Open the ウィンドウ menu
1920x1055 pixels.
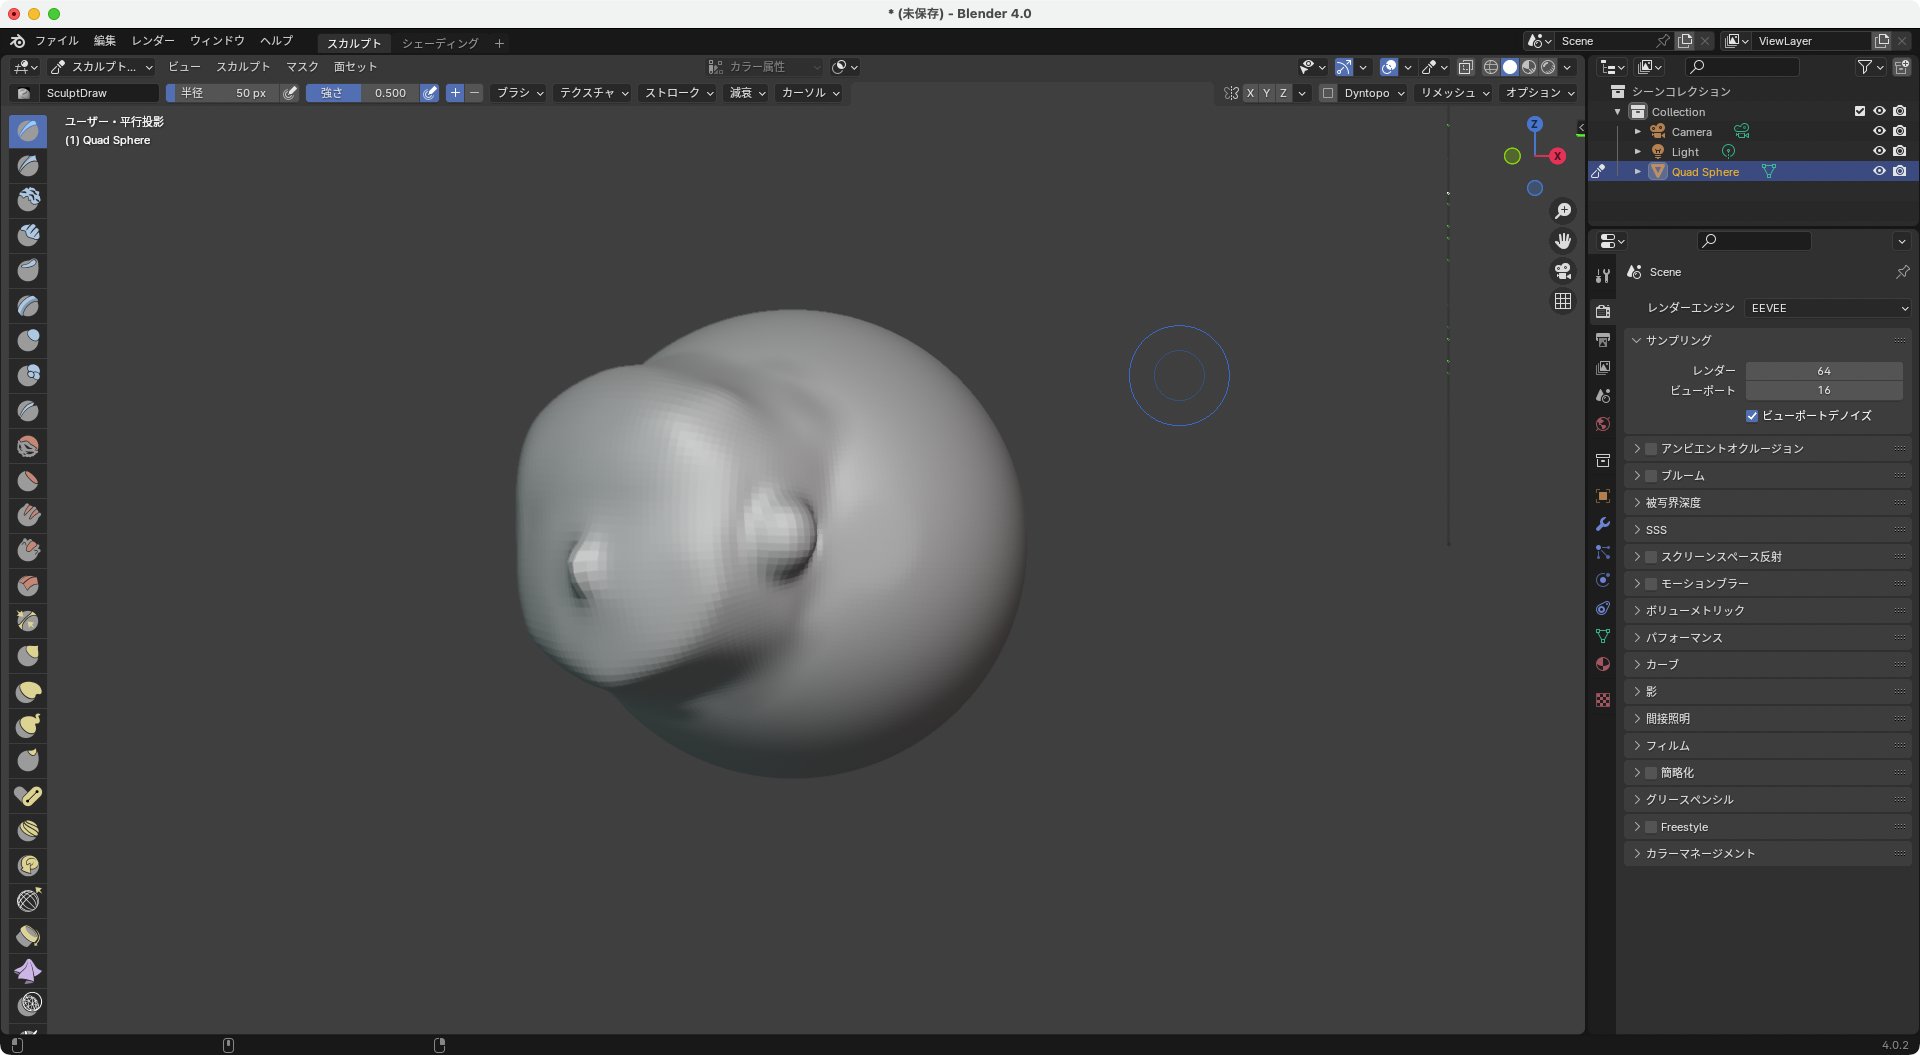[217, 41]
